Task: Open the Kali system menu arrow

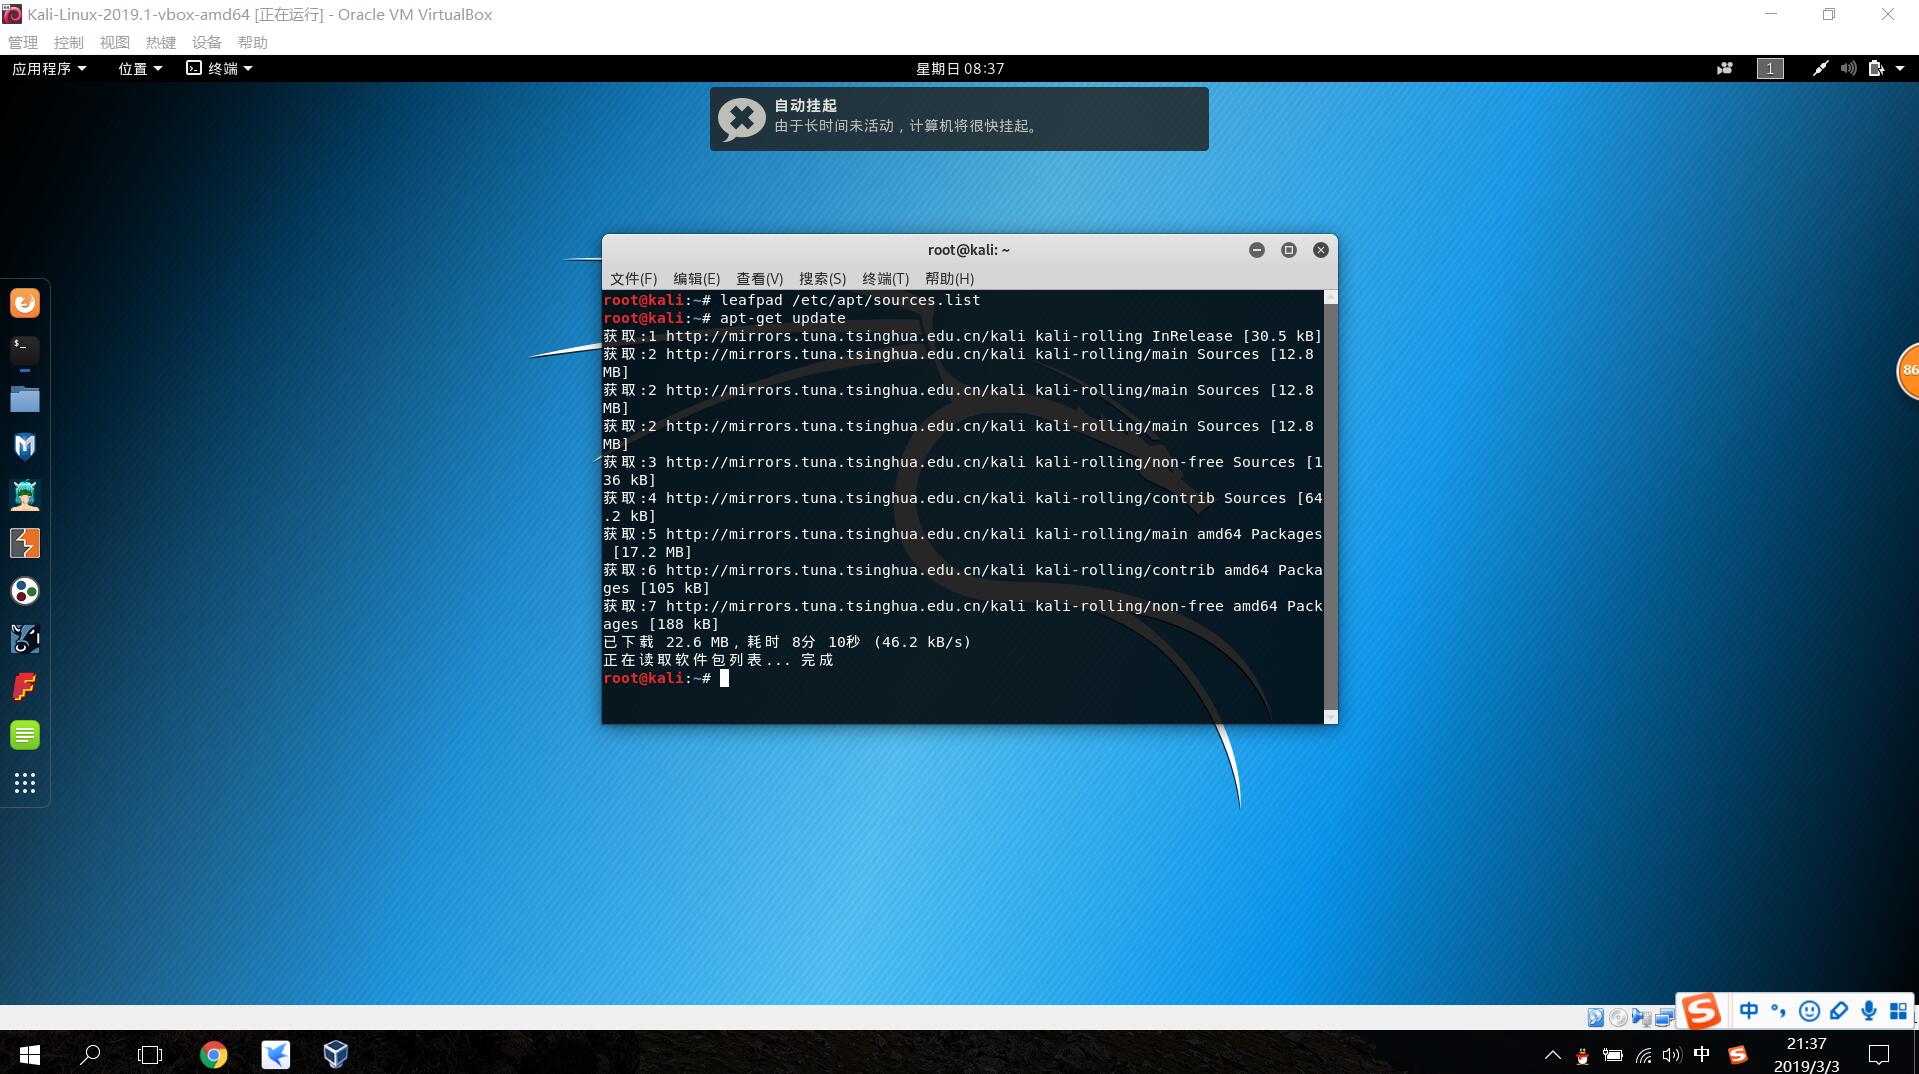Action: (x=1900, y=68)
